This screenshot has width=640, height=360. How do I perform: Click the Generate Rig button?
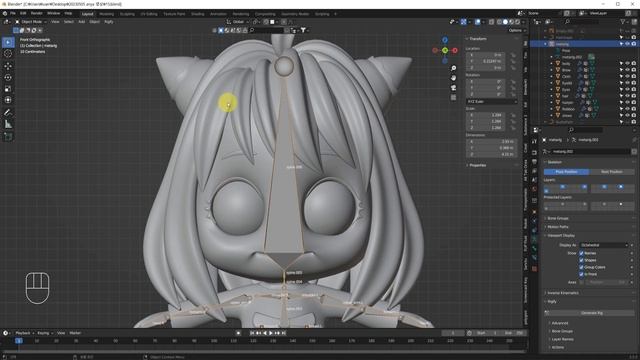tap(589, 313)
